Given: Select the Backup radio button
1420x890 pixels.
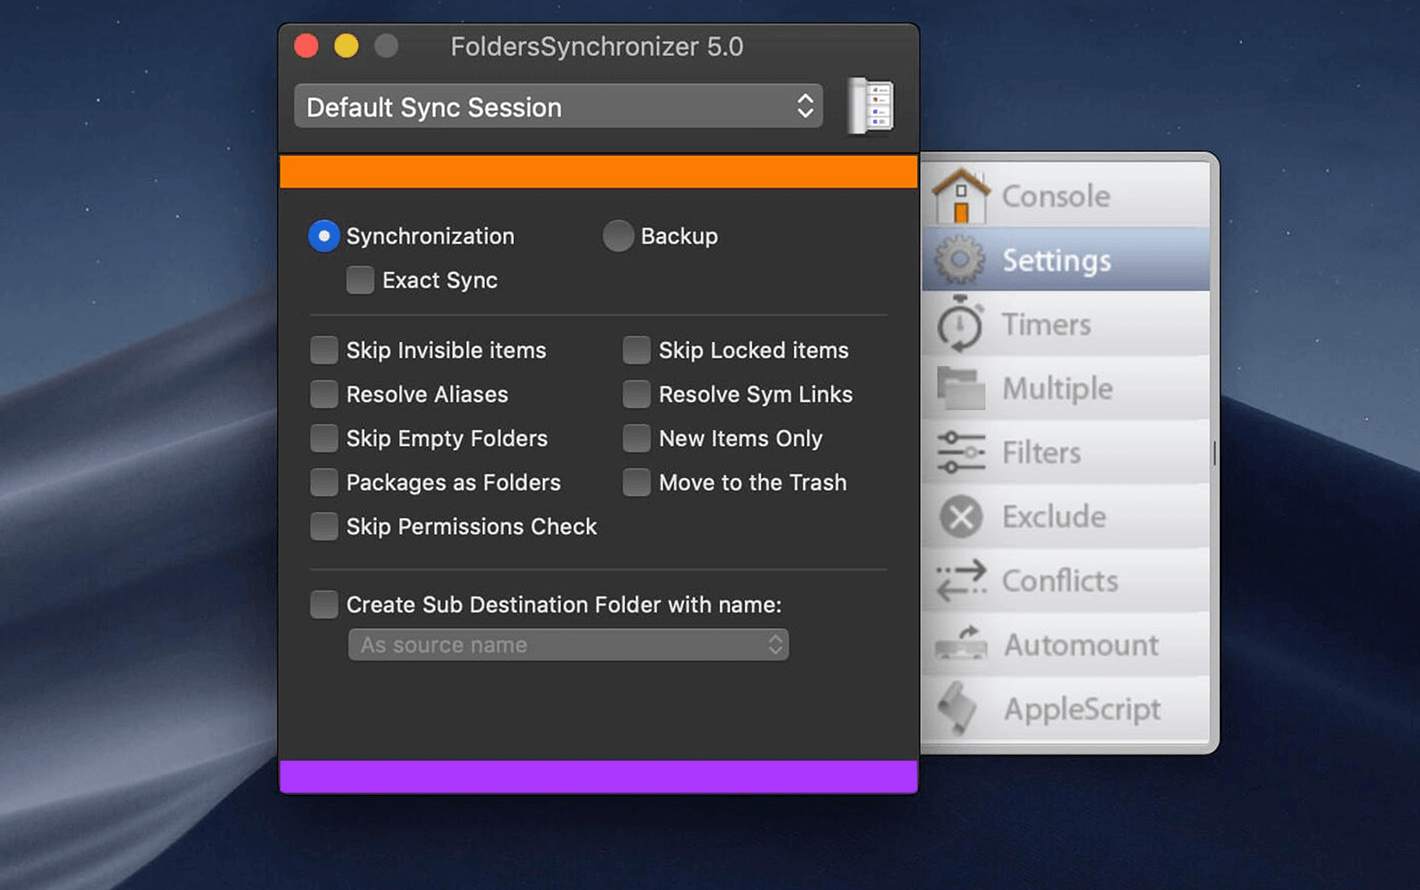Looking at the screenshot, I should 618,236.
